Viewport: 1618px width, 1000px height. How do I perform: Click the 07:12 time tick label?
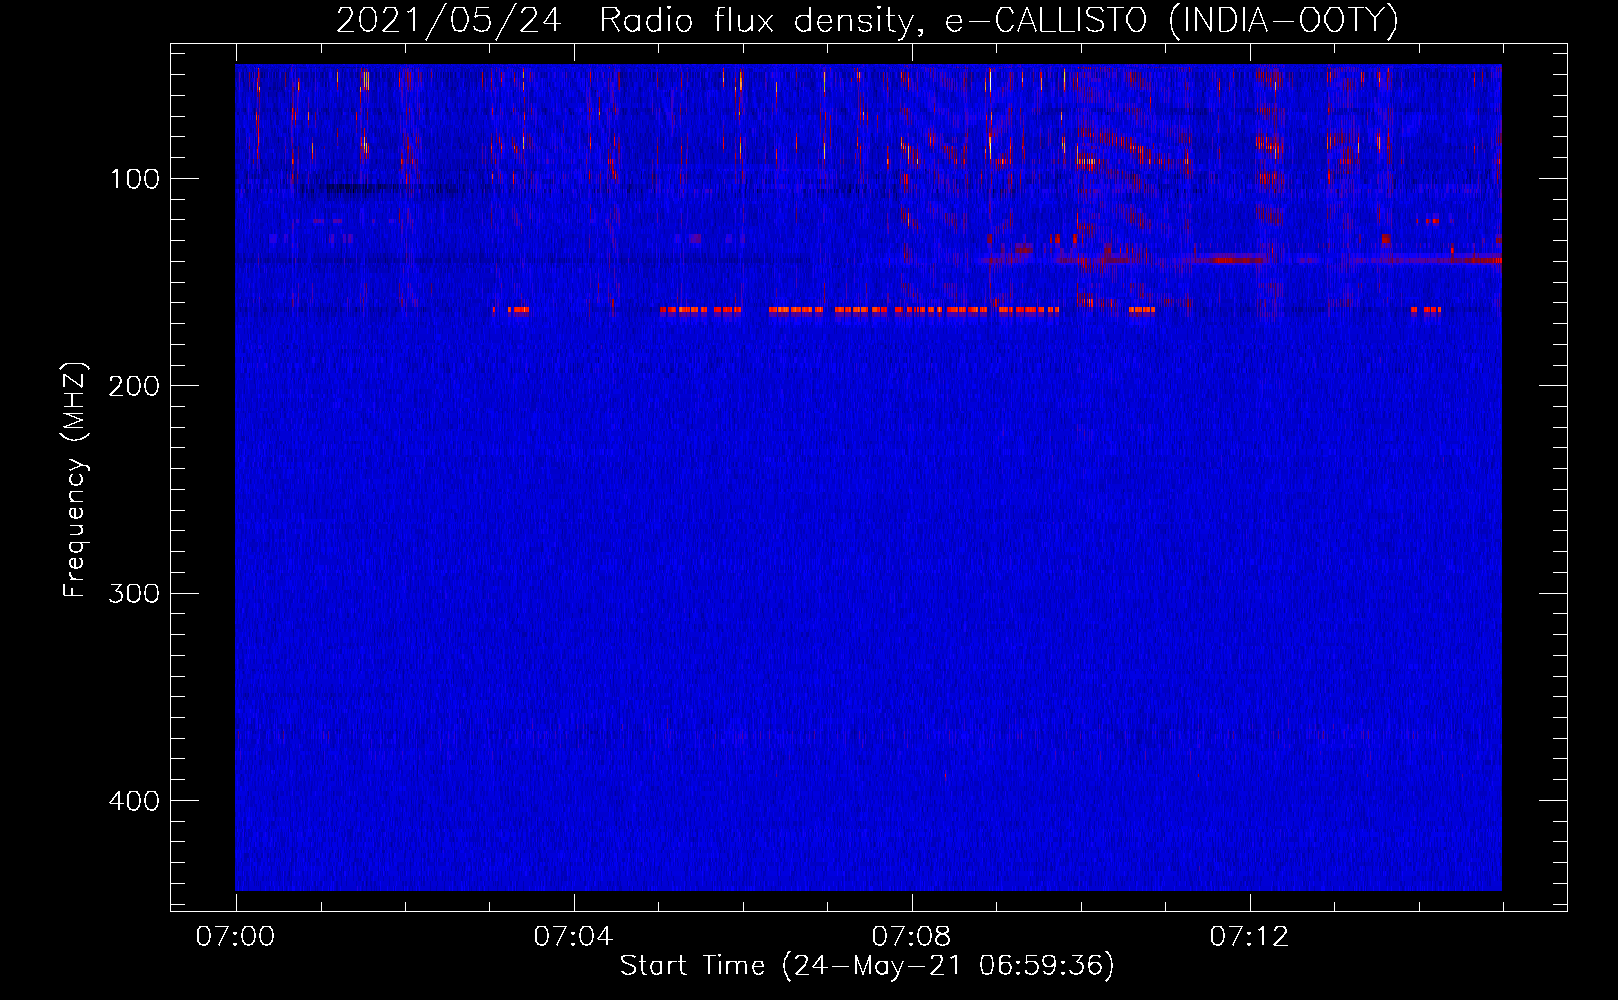pyautogui.click(x=1249, y=937)
